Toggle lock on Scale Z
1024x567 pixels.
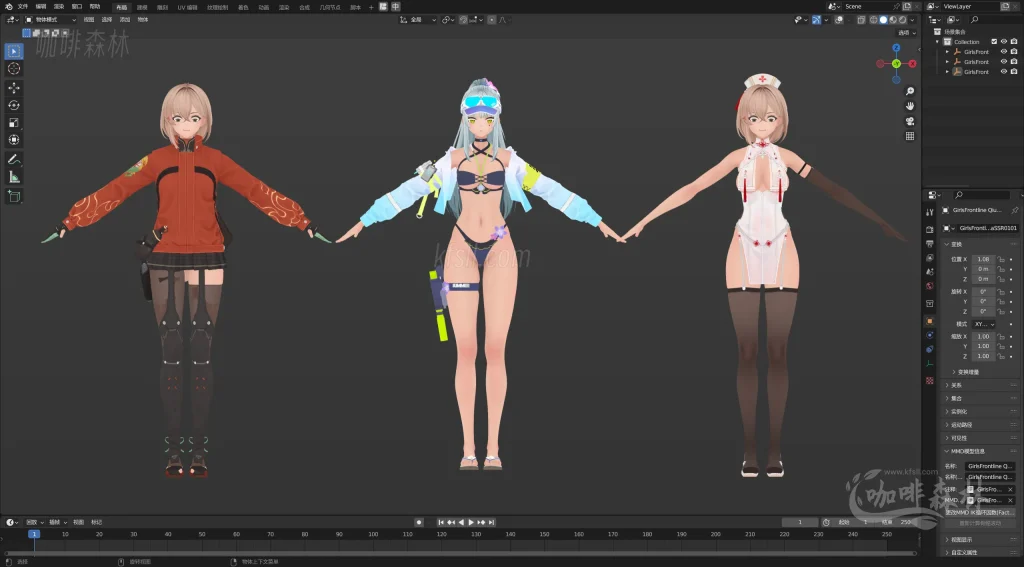tap(1001, 356)
